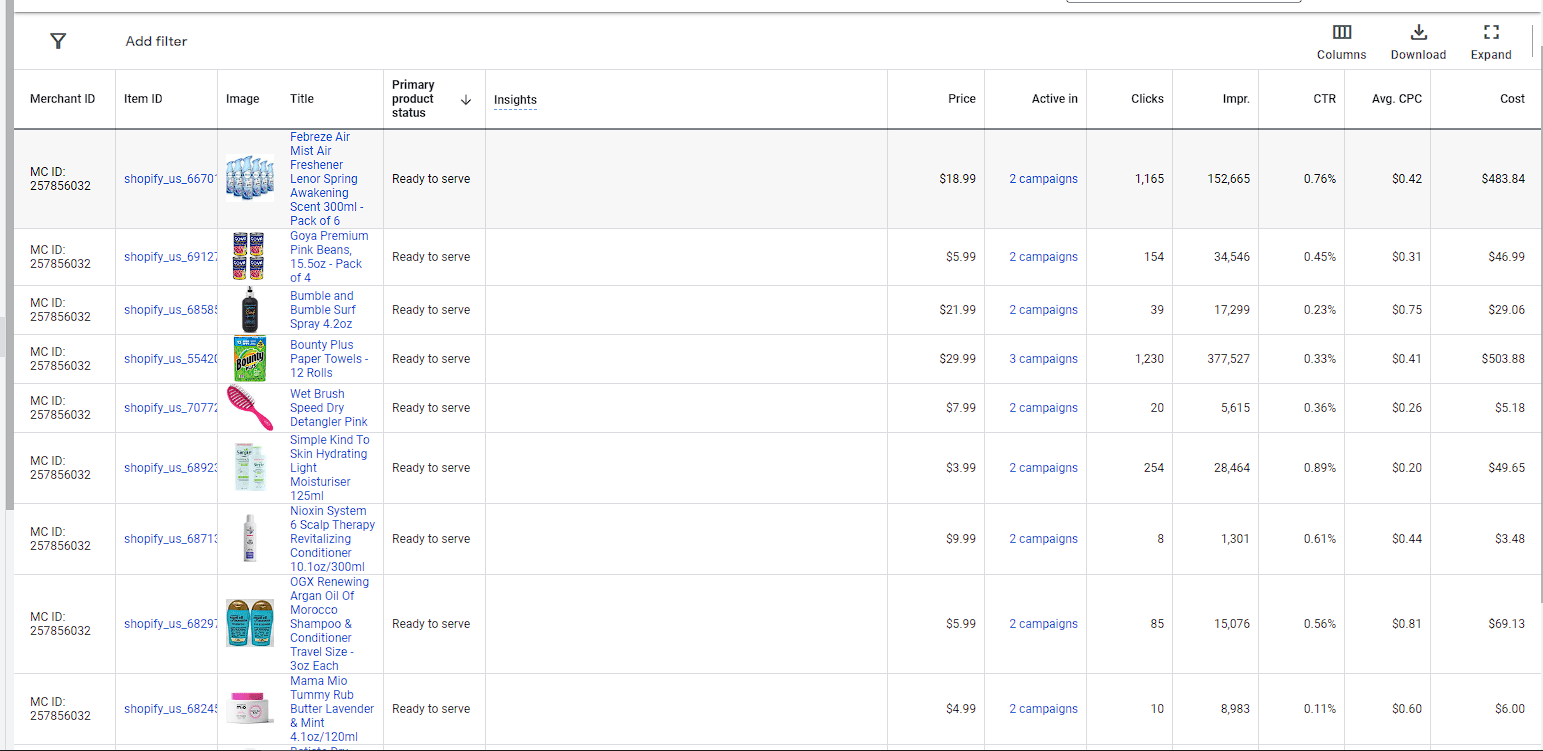This screenshot has width=1543, height=751.
Task: Click the Nioxin conditioner bottle thumbnail
Action: point(250,538)
